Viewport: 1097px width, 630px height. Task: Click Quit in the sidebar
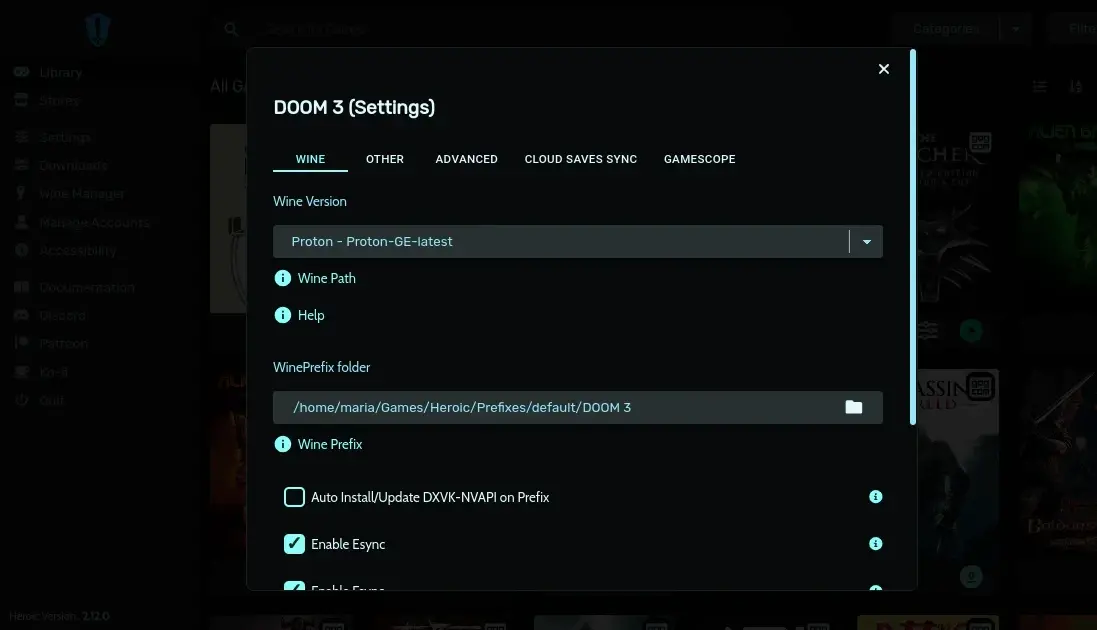click(x=39, y=400)
